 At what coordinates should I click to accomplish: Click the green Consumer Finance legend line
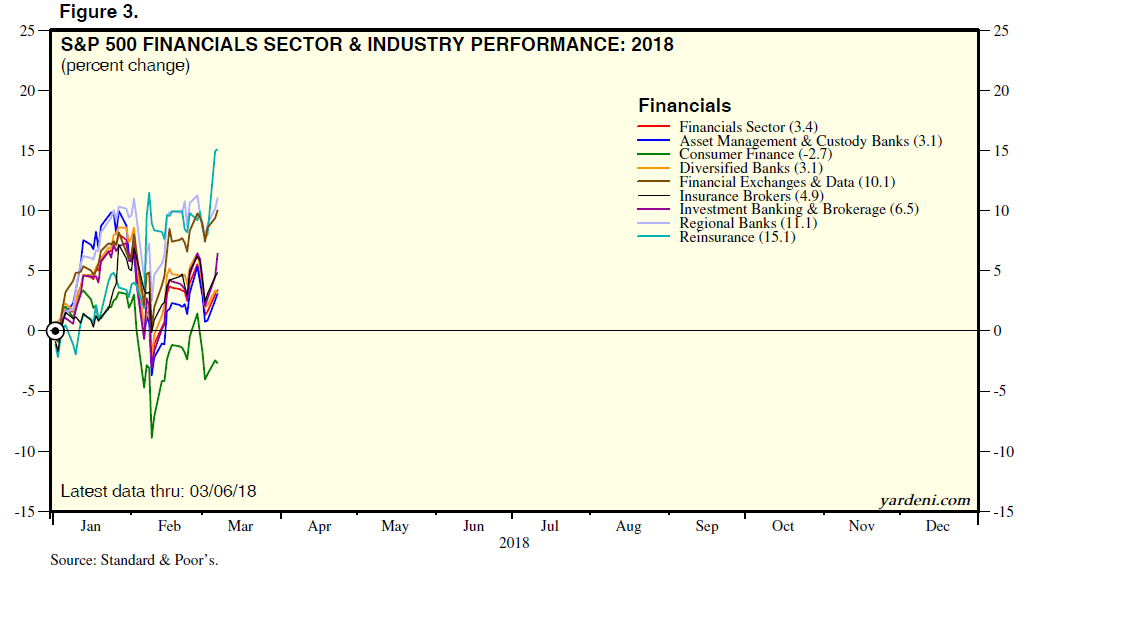[x=653, y=155]
